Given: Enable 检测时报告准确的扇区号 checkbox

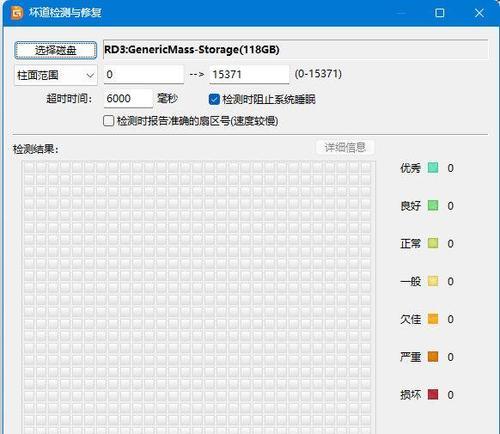Looking at the screenshot, I should pyautogui.click(x=109, y=121).
